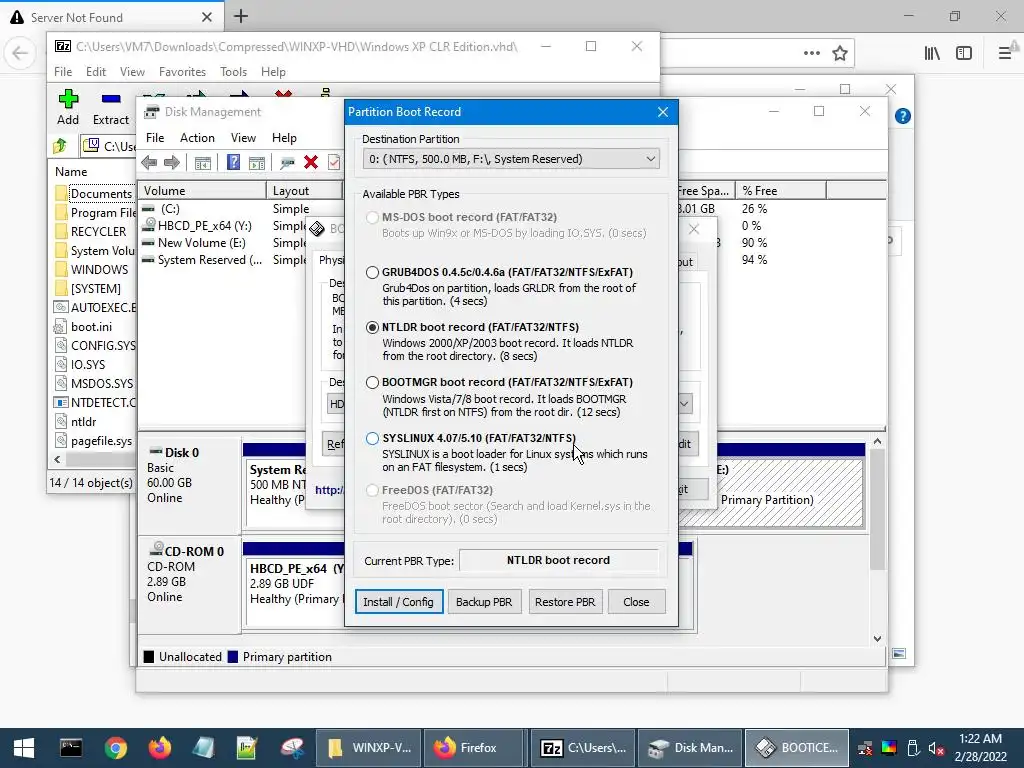The height and width of the screenshot is (768, 1024).
Task: Click the bookmark star icon in Firefox
Action: pos(840,53)
